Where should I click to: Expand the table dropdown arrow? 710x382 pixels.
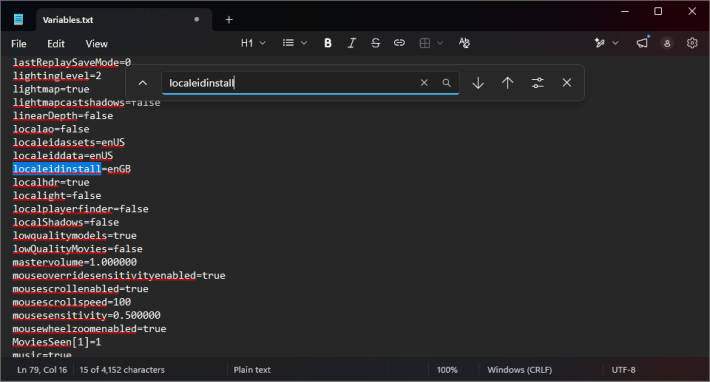coord(440,43)
